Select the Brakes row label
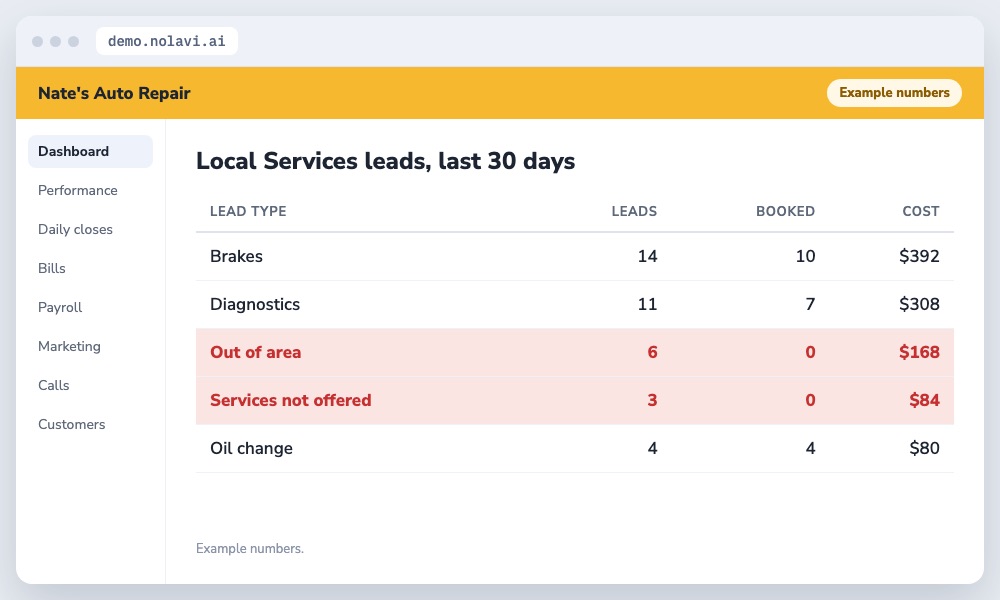 [237, 256]
